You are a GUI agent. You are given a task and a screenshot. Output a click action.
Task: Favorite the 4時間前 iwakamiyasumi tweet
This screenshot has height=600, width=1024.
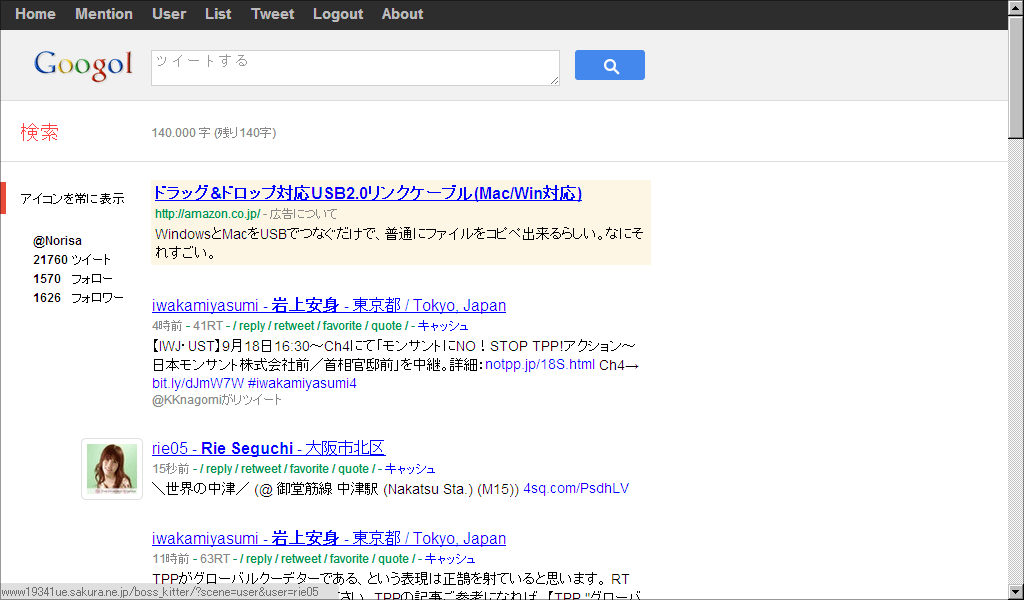(x=342, y=325)
